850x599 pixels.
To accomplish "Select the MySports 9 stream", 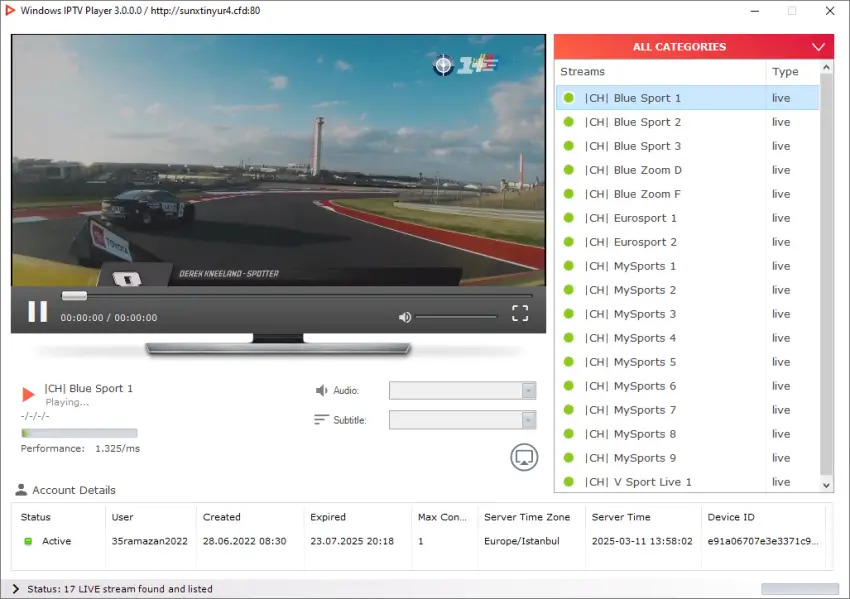I will tap(687, 458).
